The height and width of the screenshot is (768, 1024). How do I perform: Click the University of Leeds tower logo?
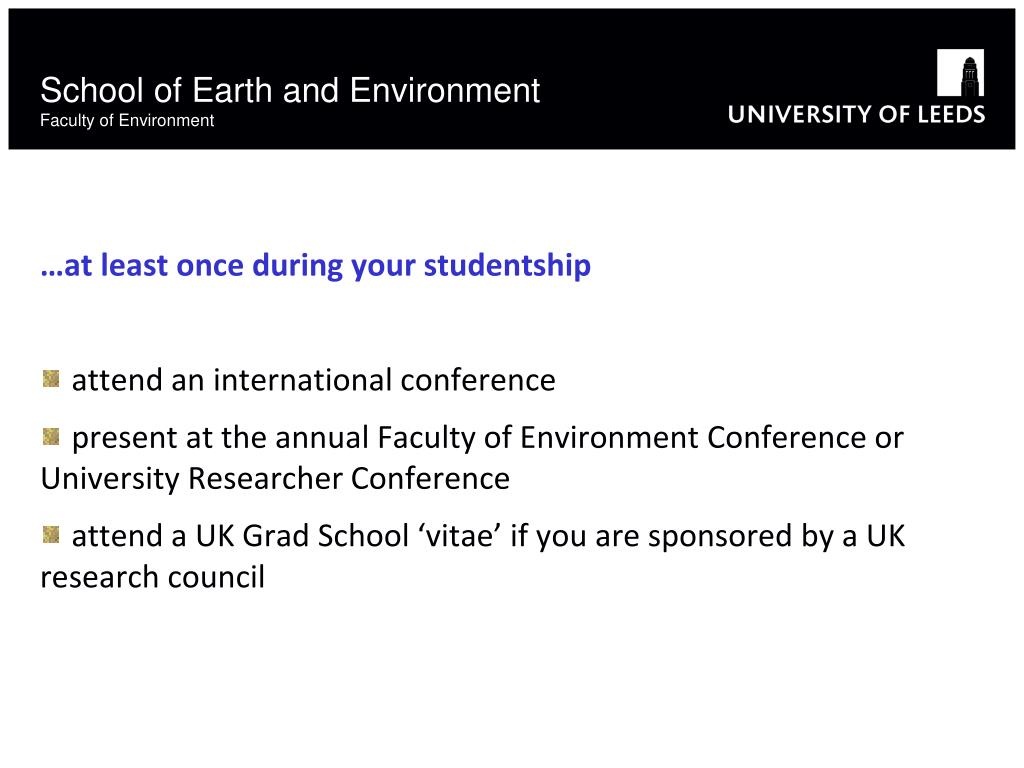point(960,72)
